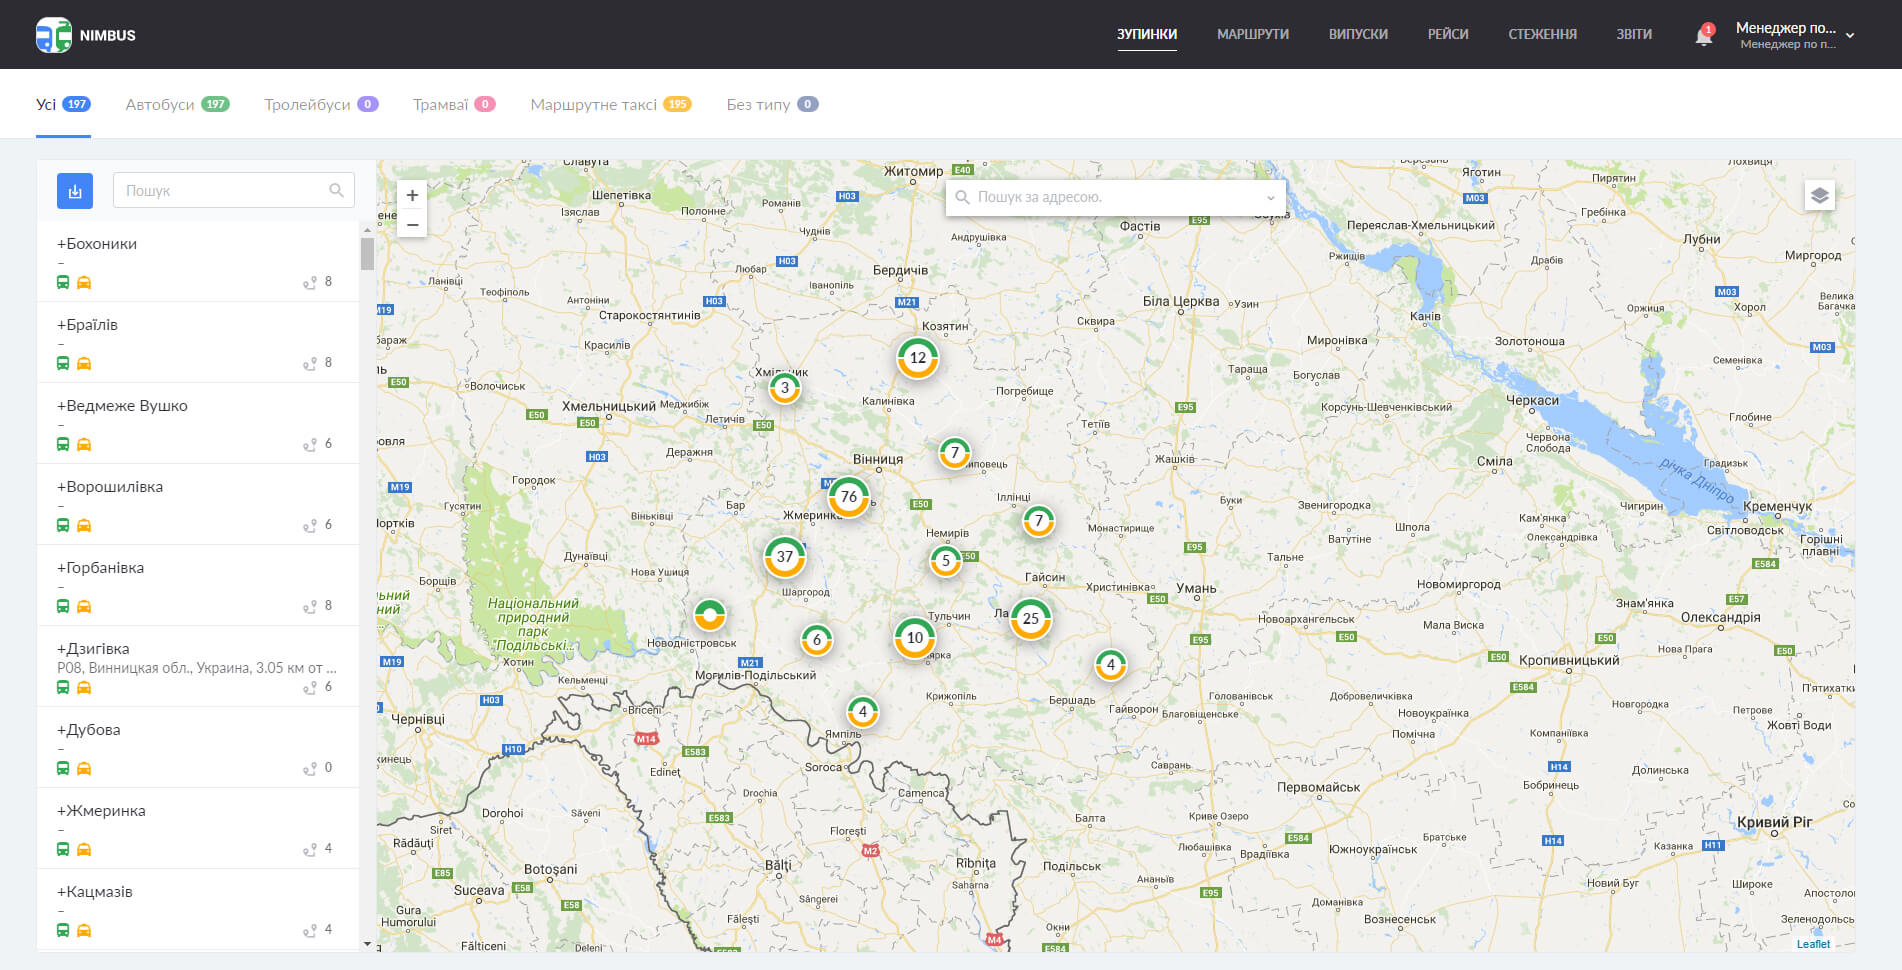Zoom in on the map
Viewport: 1902px width, 970px height.
[x=412, y=195]
